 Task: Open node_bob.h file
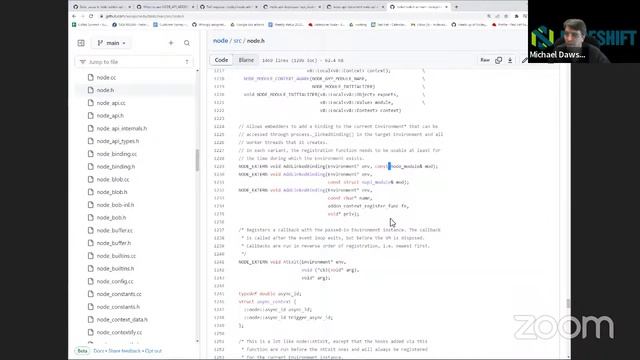point(111,218)
